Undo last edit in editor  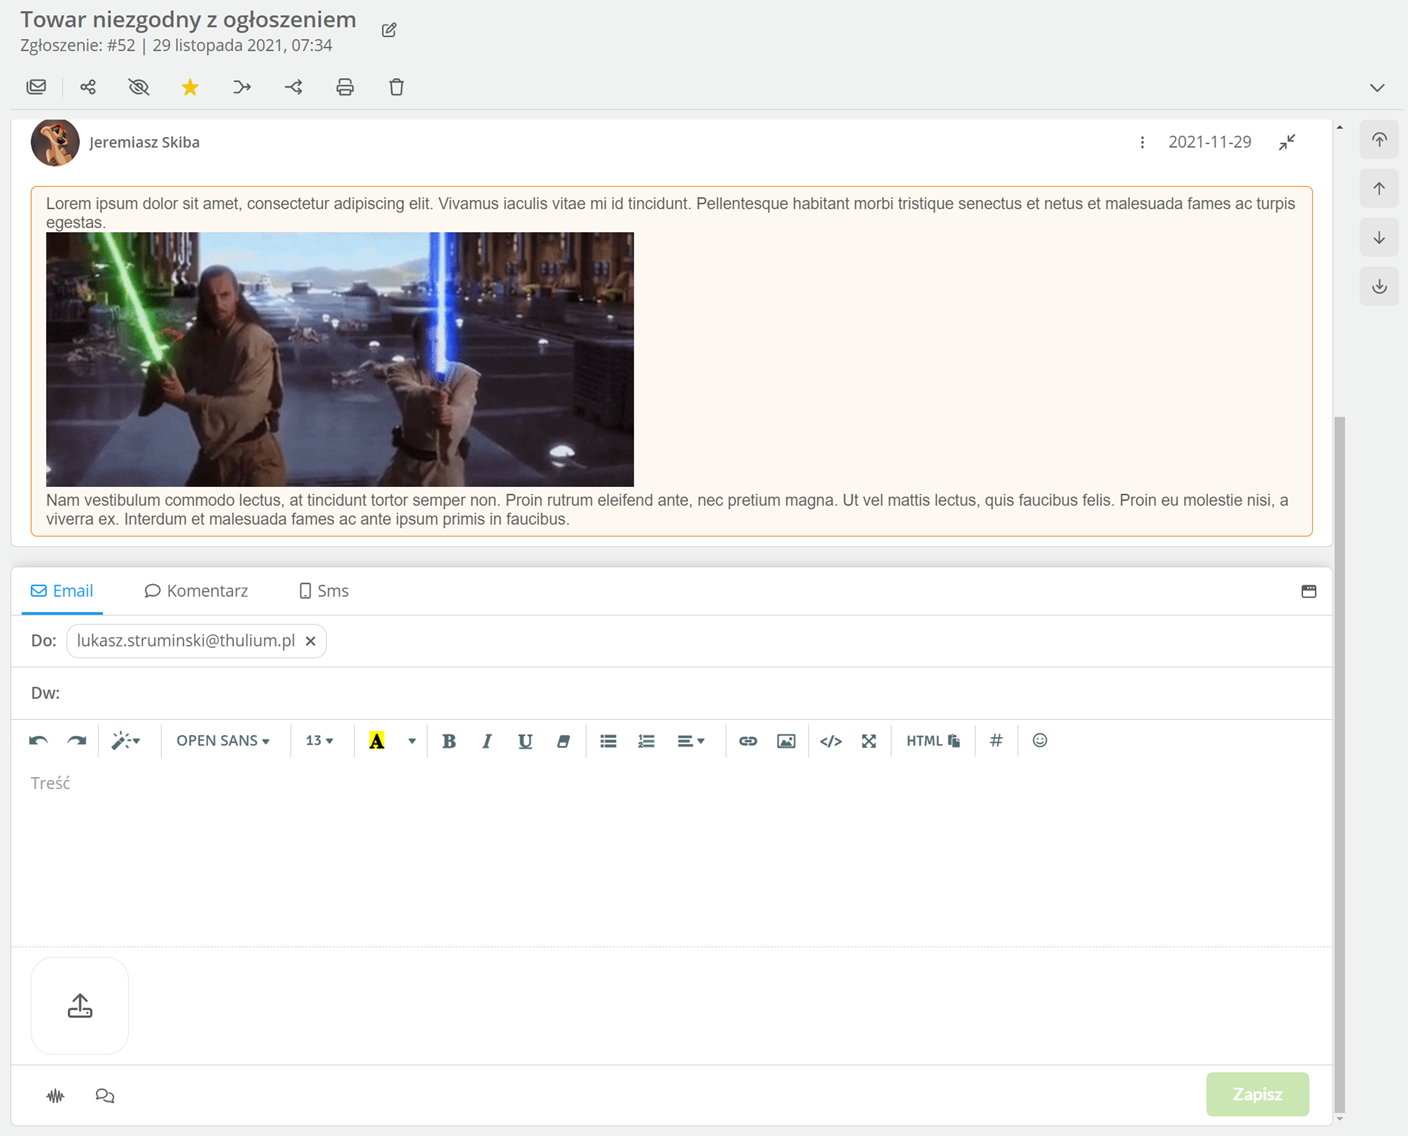pos(38,741)
